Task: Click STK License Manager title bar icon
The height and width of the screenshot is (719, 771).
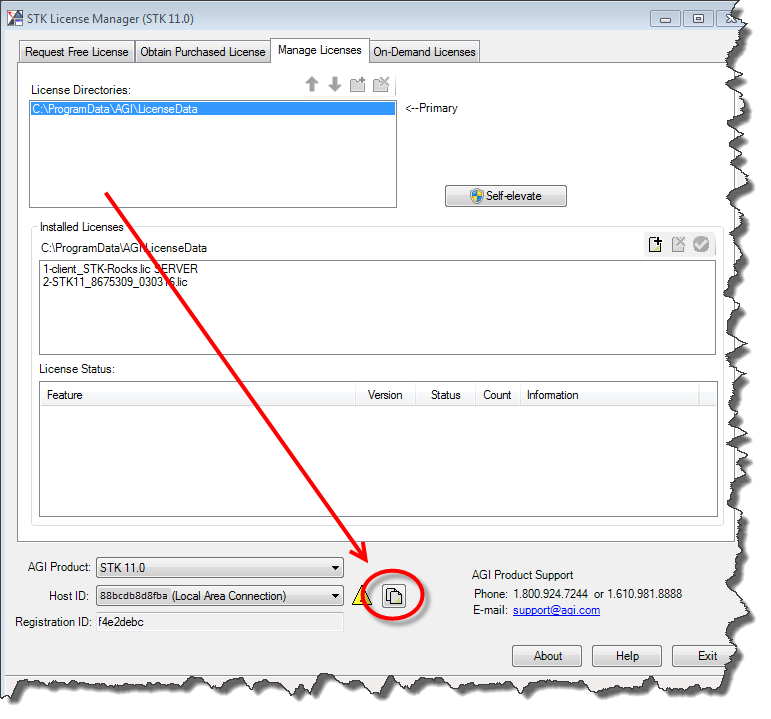Action: pyautogui.click(x=15, y=18)
